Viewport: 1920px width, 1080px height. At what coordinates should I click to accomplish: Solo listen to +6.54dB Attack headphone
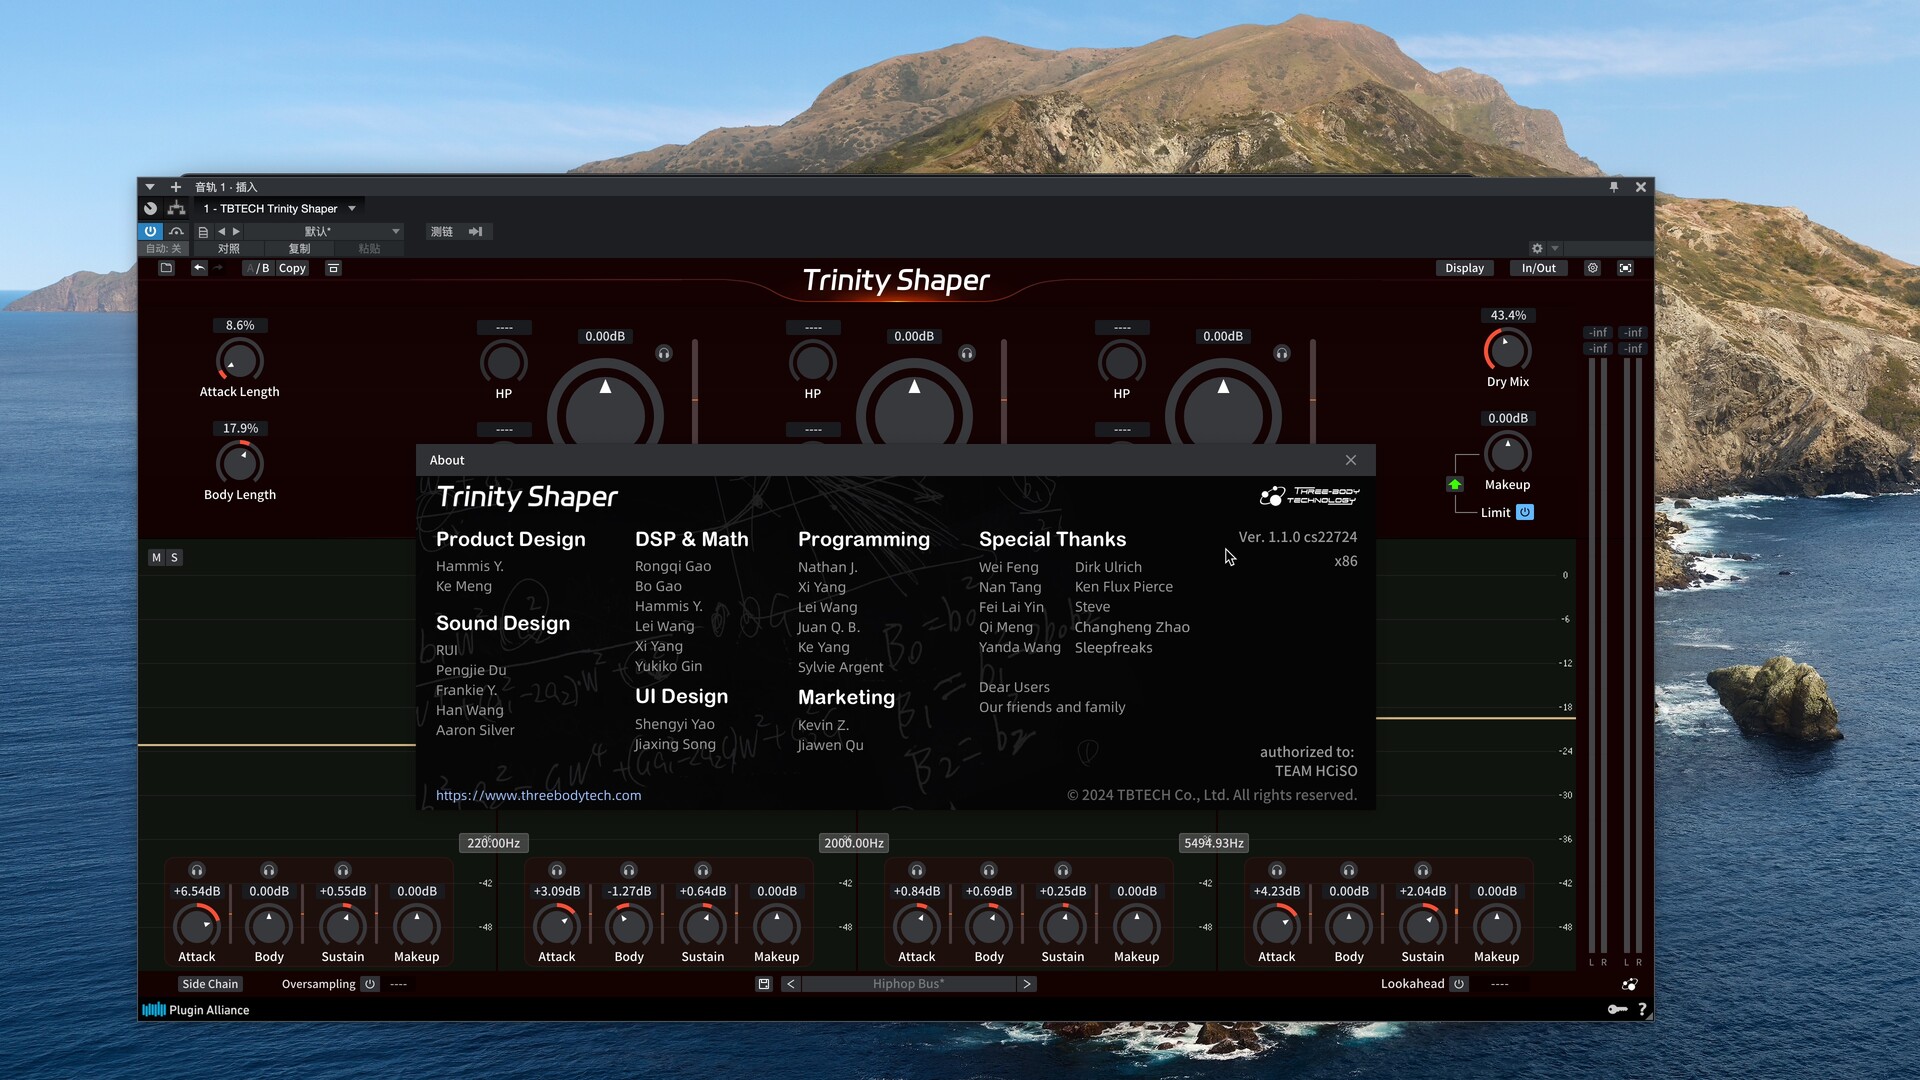[197, 870]
